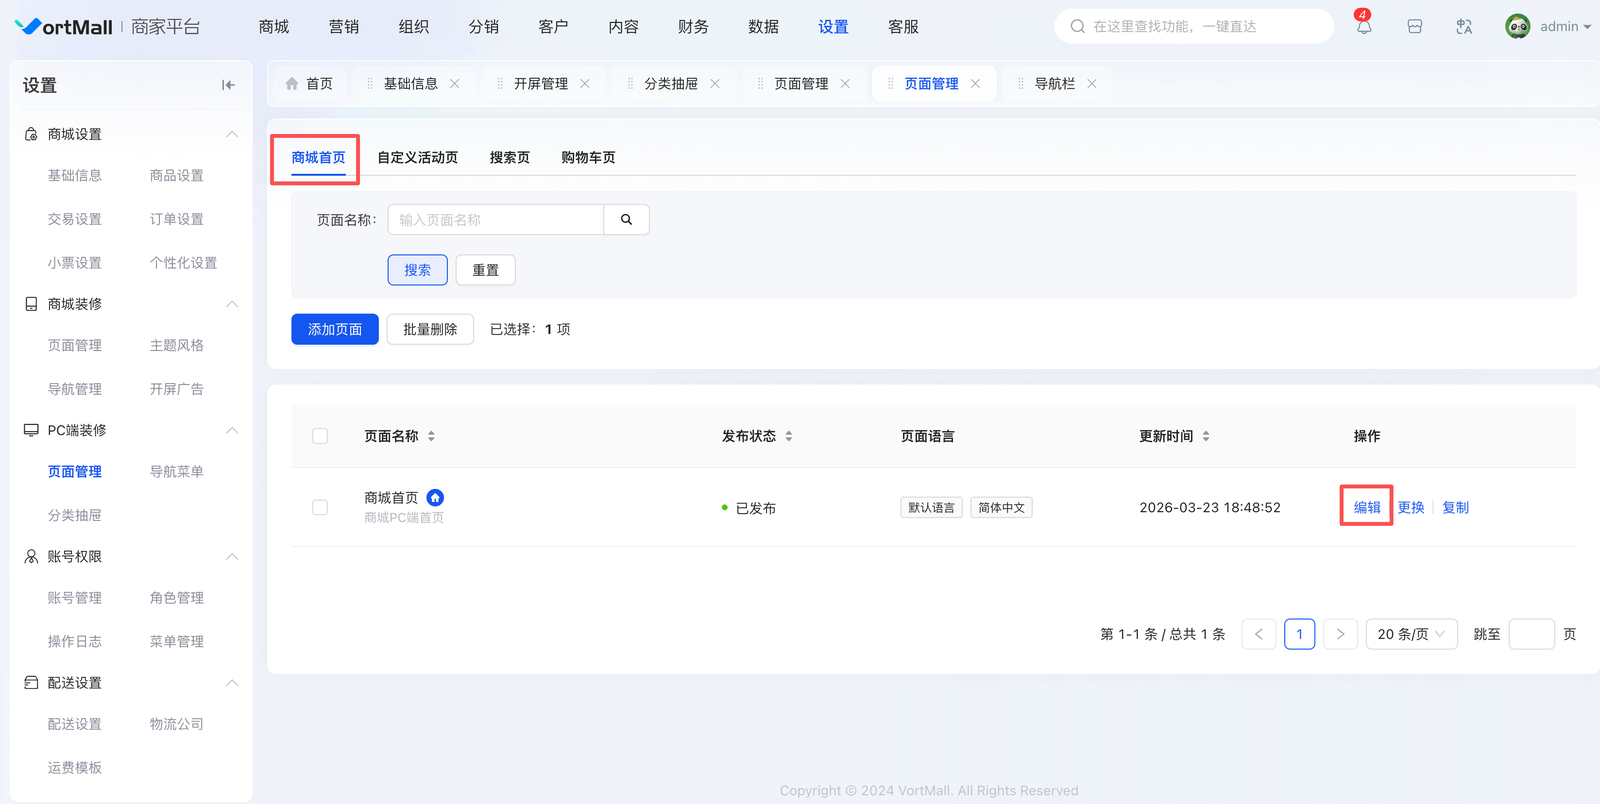Check the 商城首页 row checkbox

[320, 508]
